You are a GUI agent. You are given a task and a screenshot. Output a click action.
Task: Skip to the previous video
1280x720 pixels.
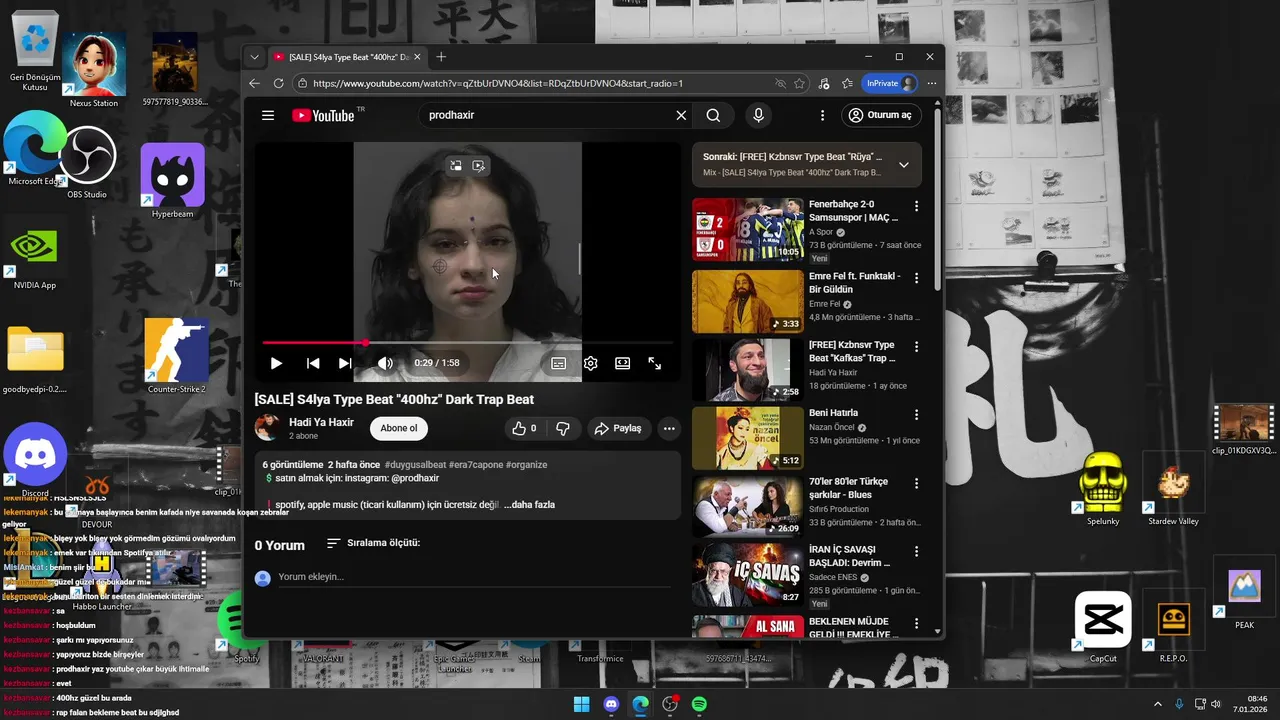coord(313,363)
